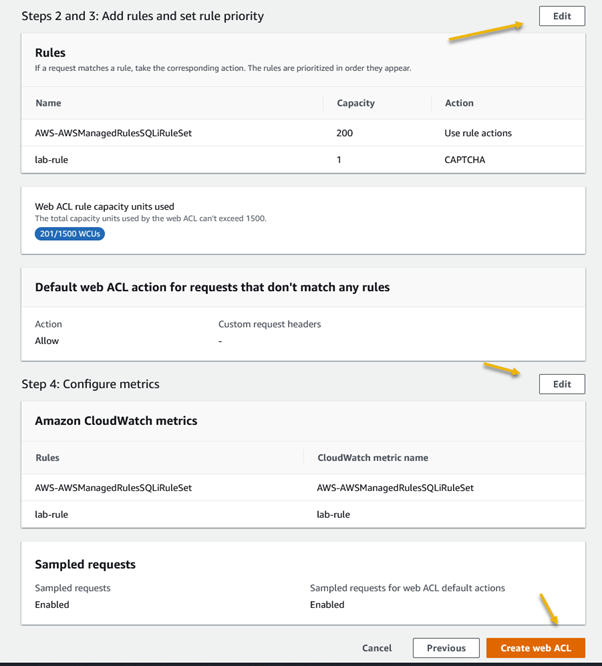The width and height of the screenshot is (602, 666).
Task: Click the Capacity column header
Action: tap(355, 103)
